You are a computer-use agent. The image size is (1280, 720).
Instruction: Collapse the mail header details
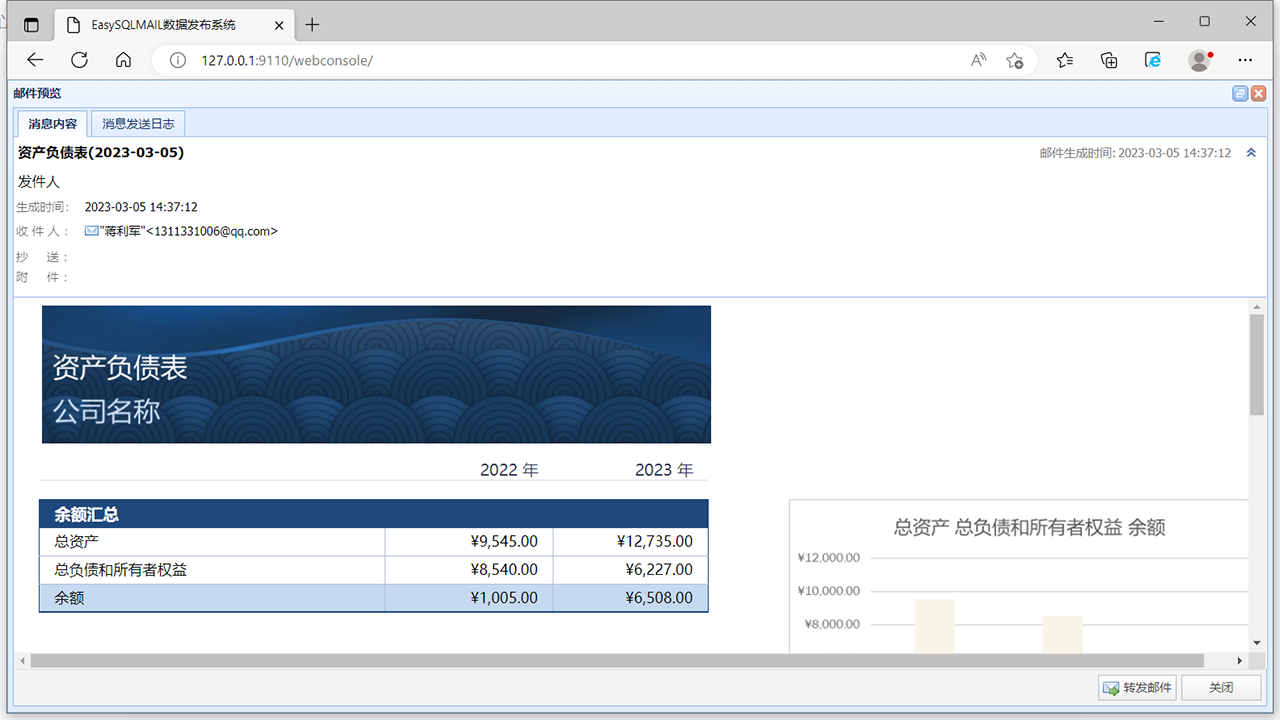coord(1251,153)
